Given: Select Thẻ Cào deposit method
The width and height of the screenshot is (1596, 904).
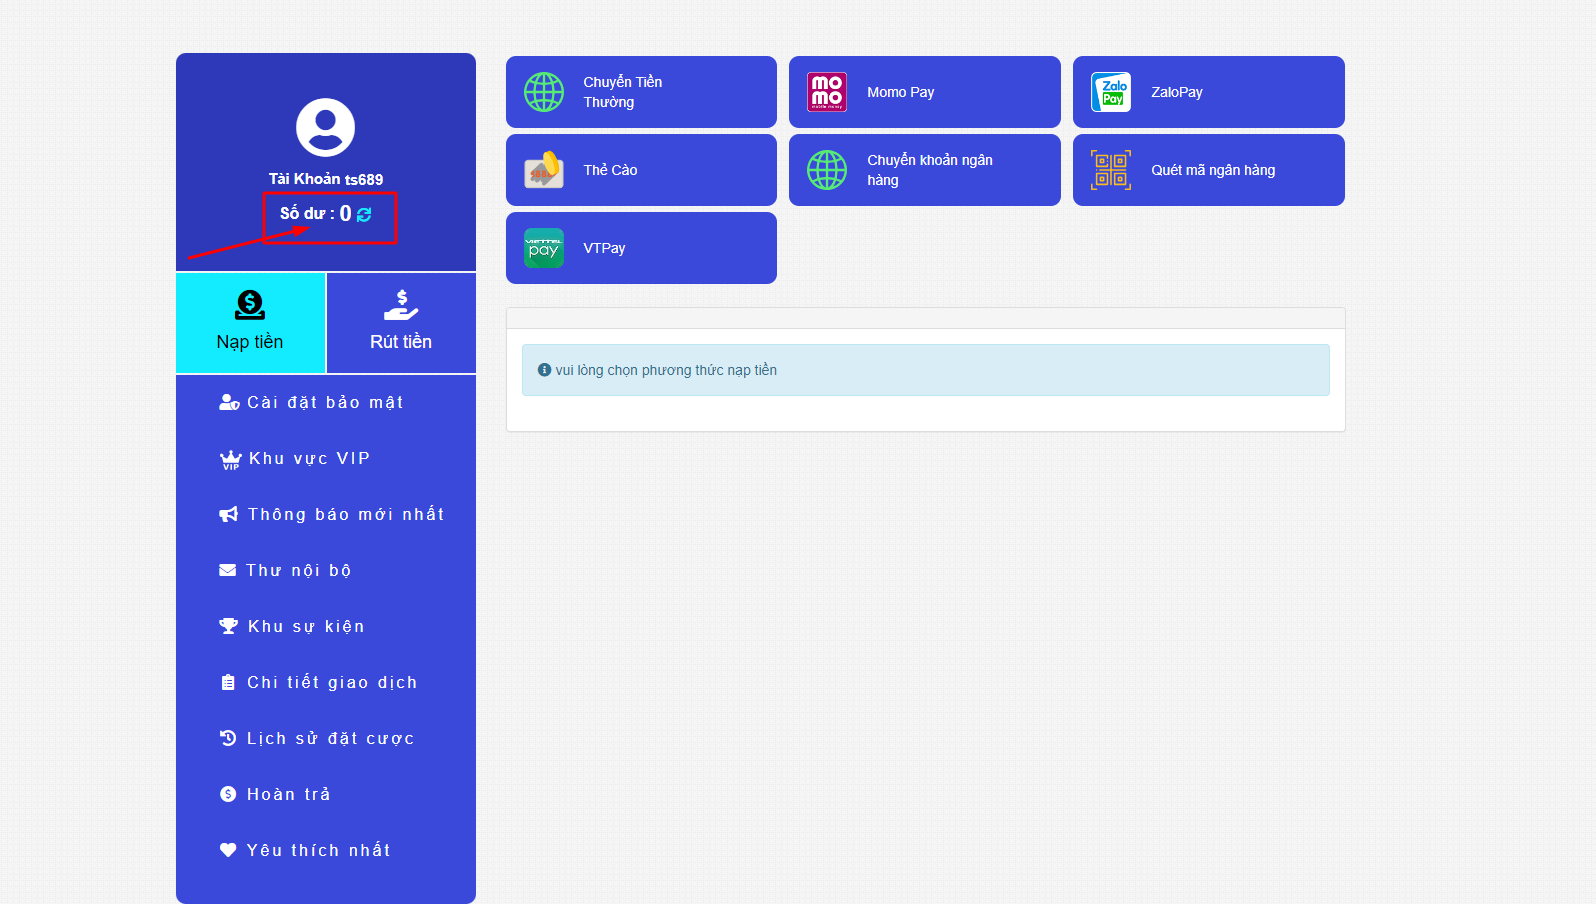Looking at the screenshot, I should click(x=641, y=170).
